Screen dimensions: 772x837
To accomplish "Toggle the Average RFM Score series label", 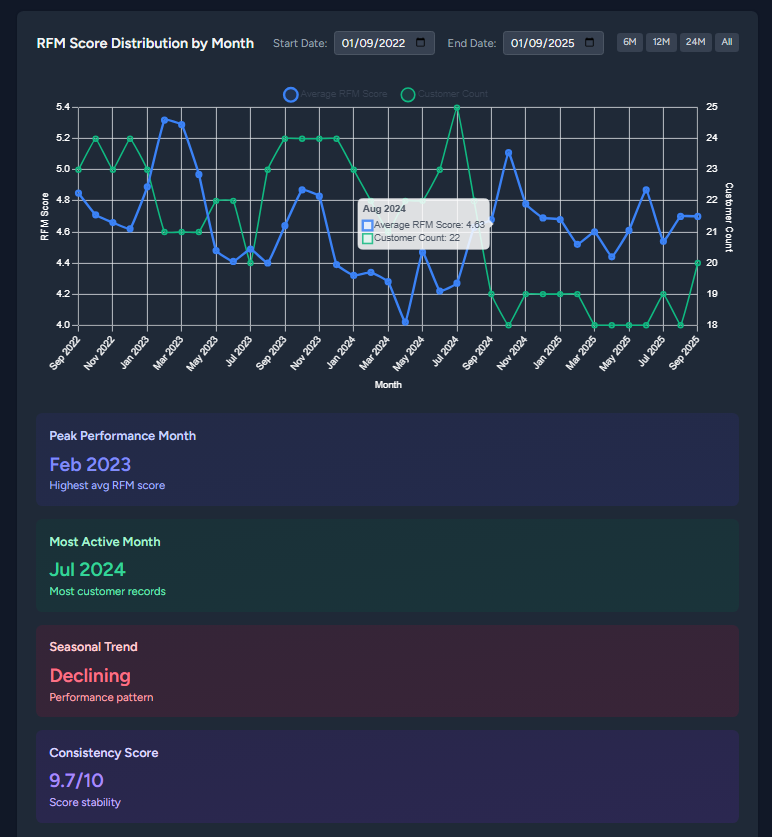I will click(343, 94).
